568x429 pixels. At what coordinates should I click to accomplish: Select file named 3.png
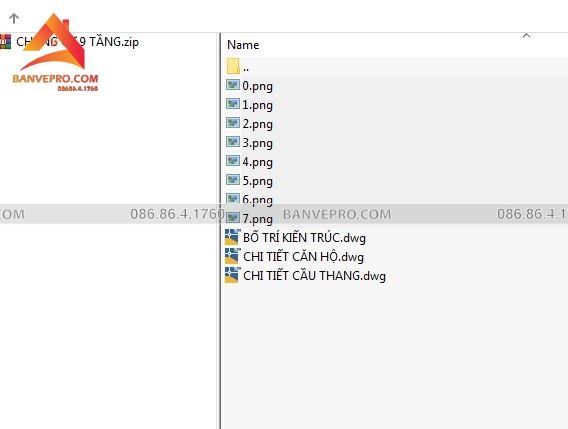[x=257, y=143]
